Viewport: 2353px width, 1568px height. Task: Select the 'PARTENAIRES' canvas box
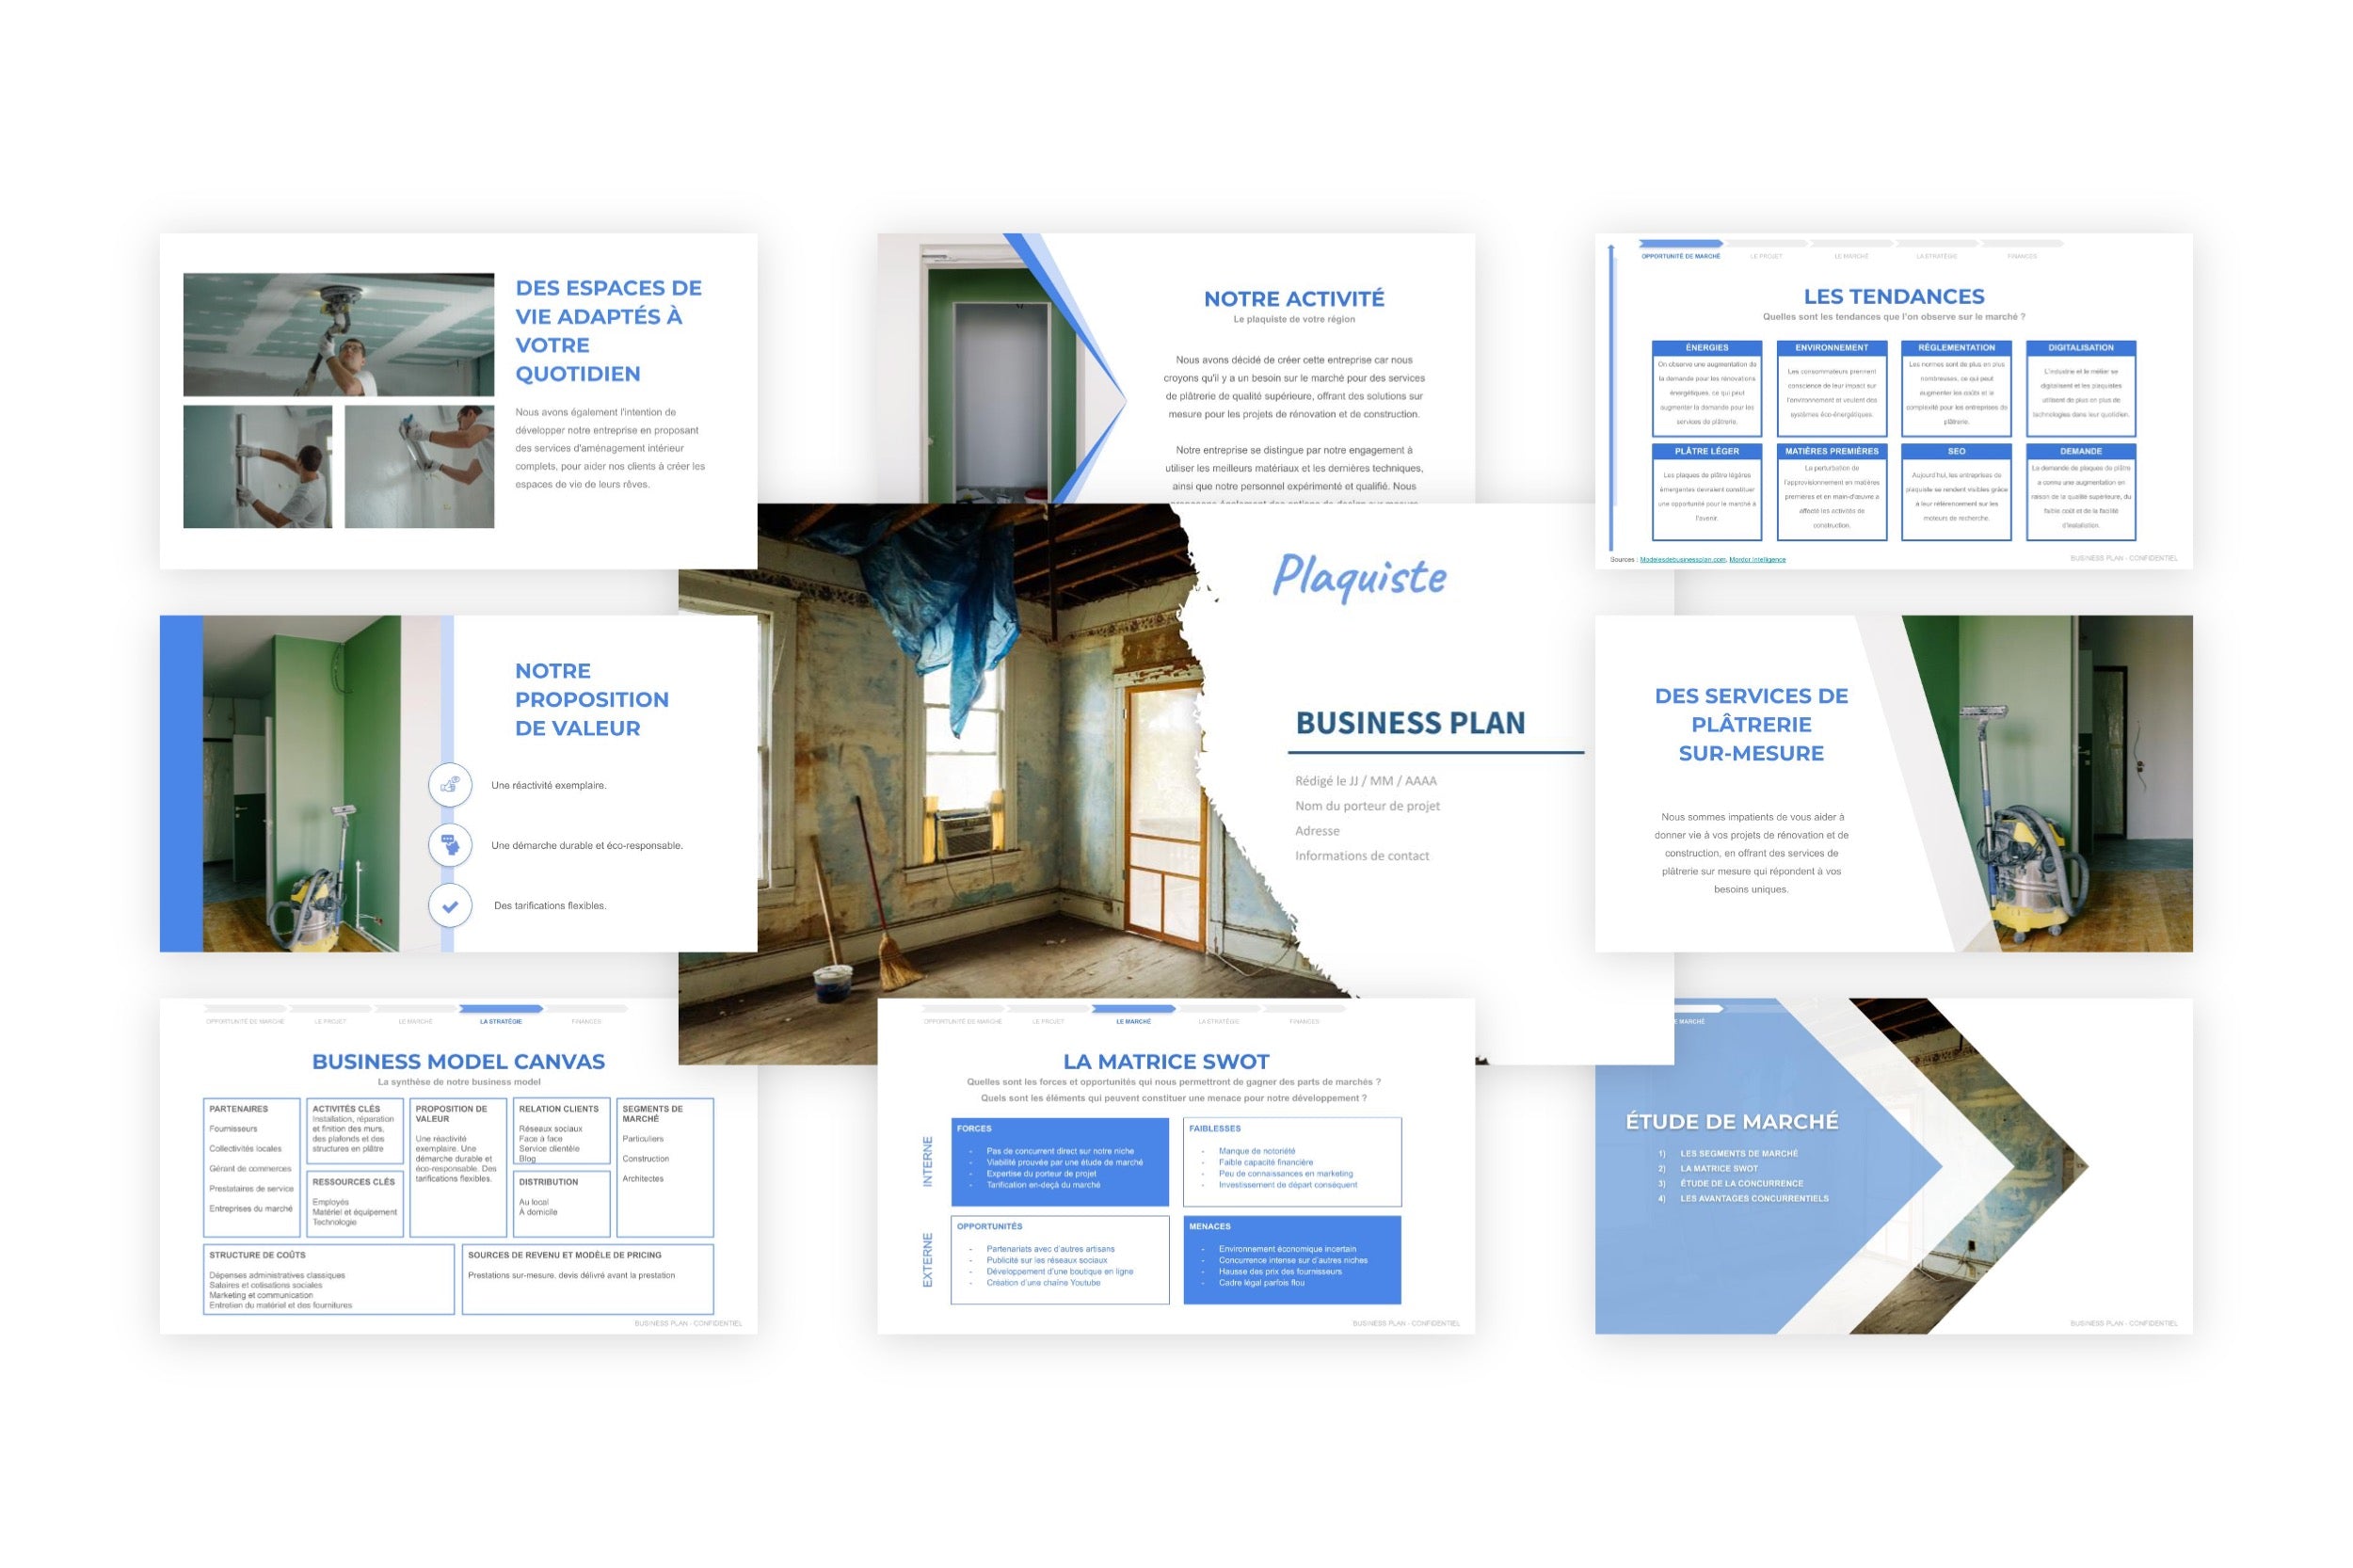(252, 1168)
